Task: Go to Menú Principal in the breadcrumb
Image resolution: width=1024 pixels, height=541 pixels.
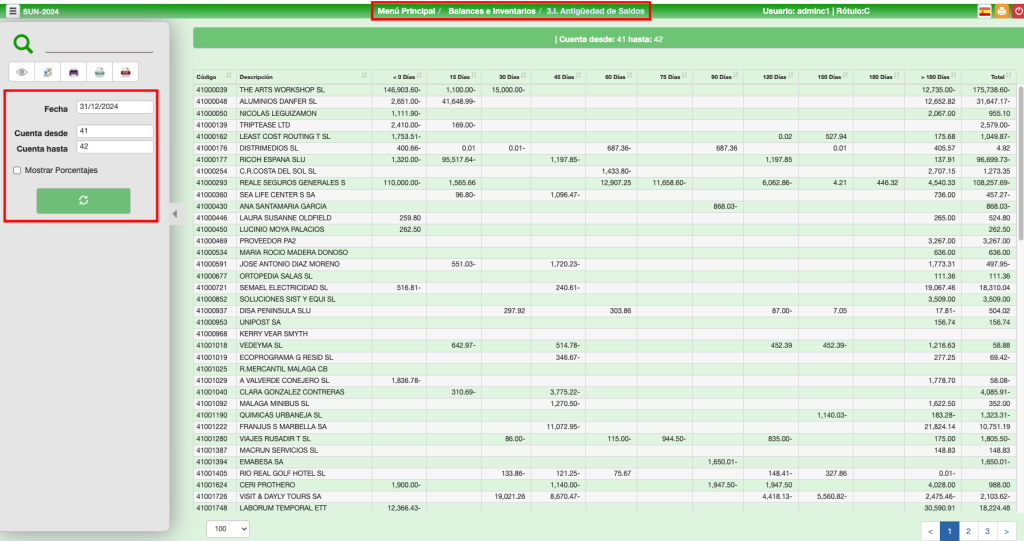Action: point(405,11)
